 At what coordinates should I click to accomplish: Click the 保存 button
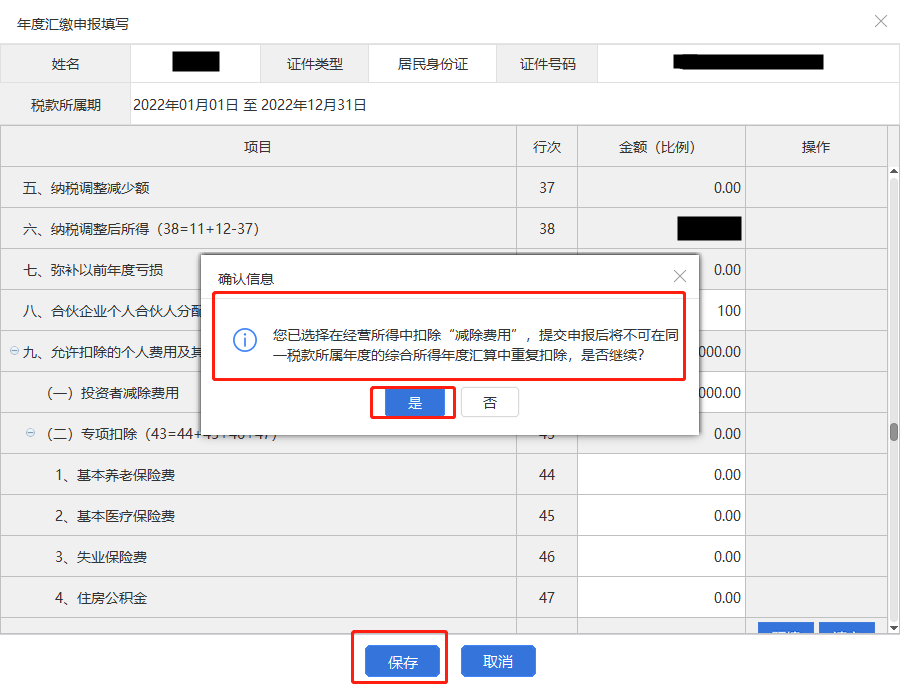[x=403, y=662]
